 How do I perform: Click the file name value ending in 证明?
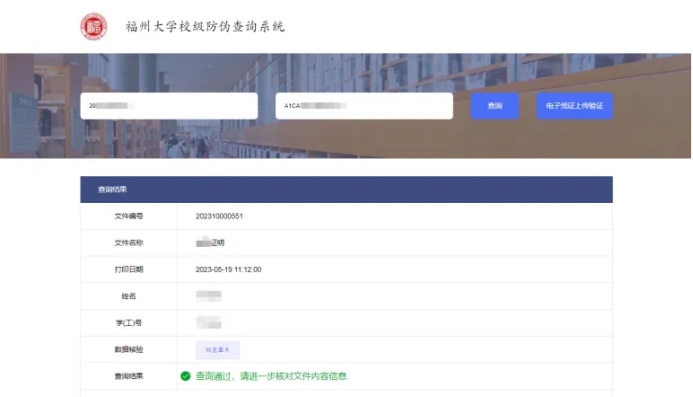coord(210,243)
